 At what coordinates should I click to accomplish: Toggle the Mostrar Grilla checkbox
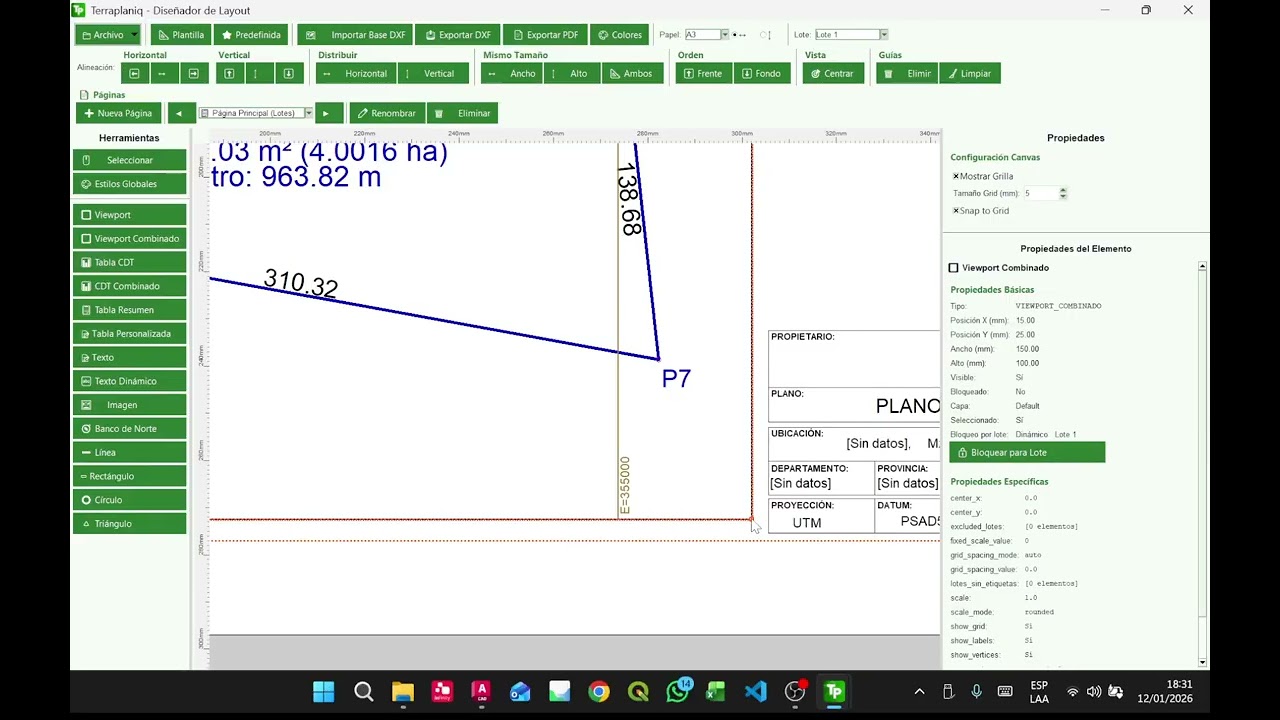(956, 176)
